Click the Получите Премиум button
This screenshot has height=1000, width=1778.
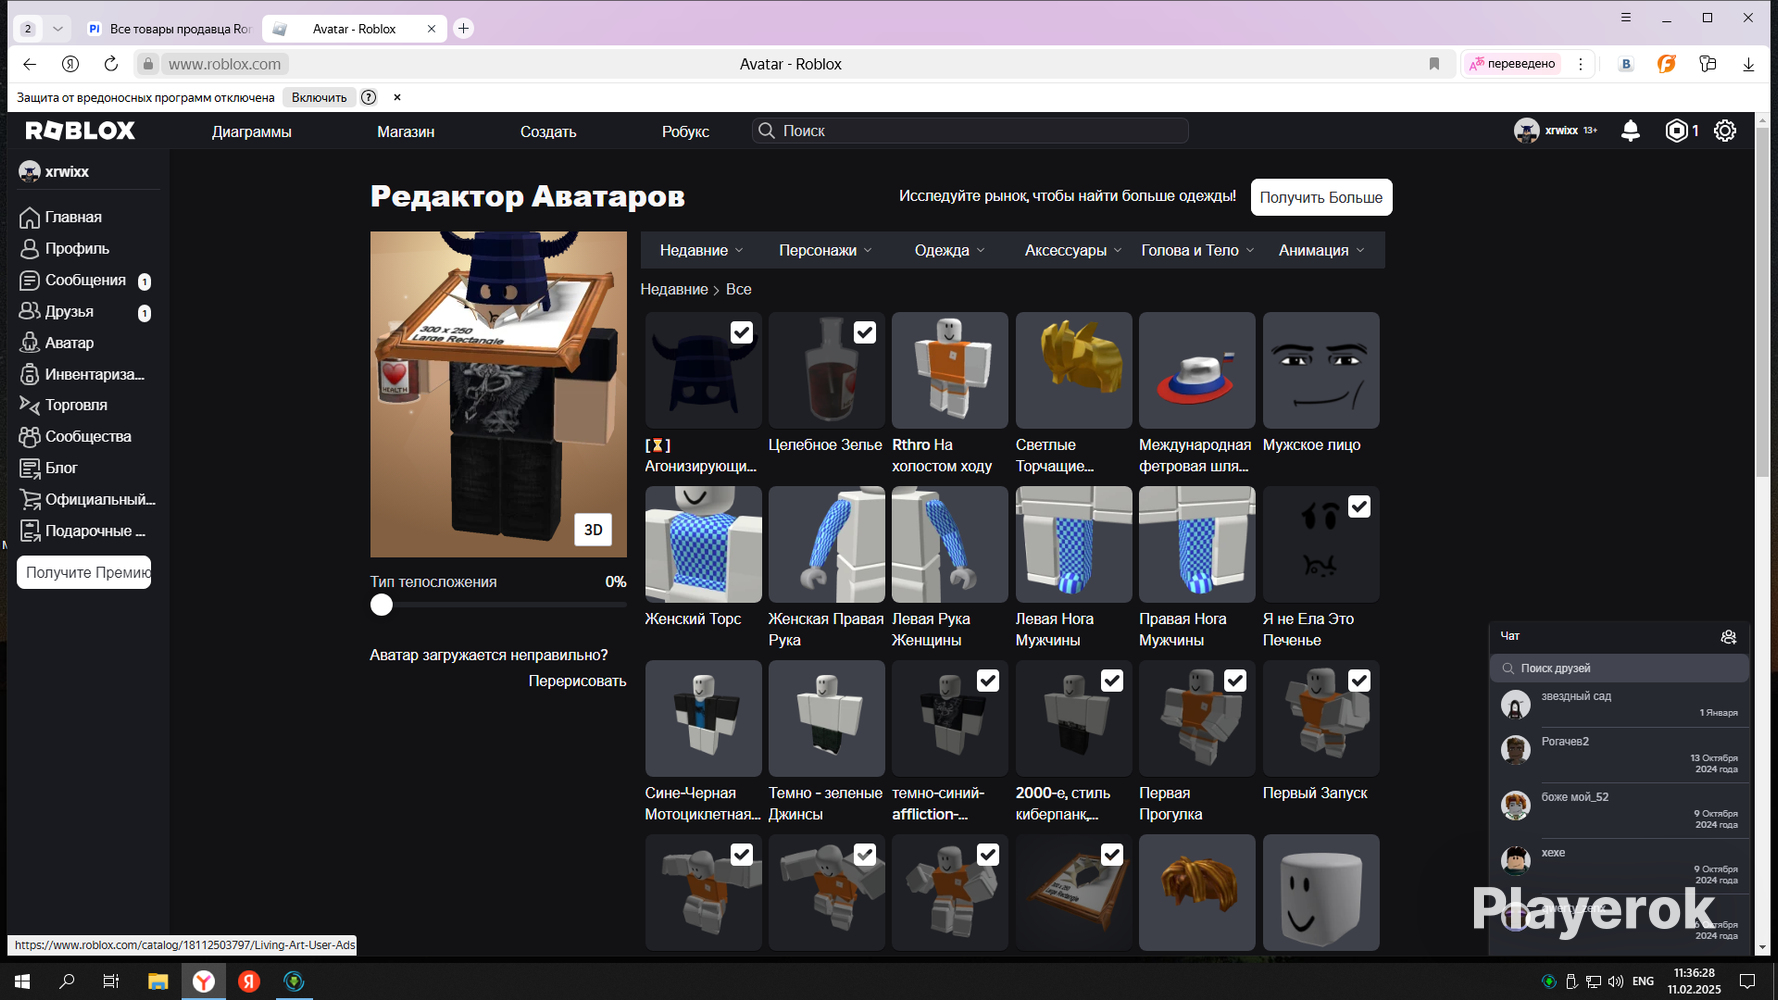point(84,573)
